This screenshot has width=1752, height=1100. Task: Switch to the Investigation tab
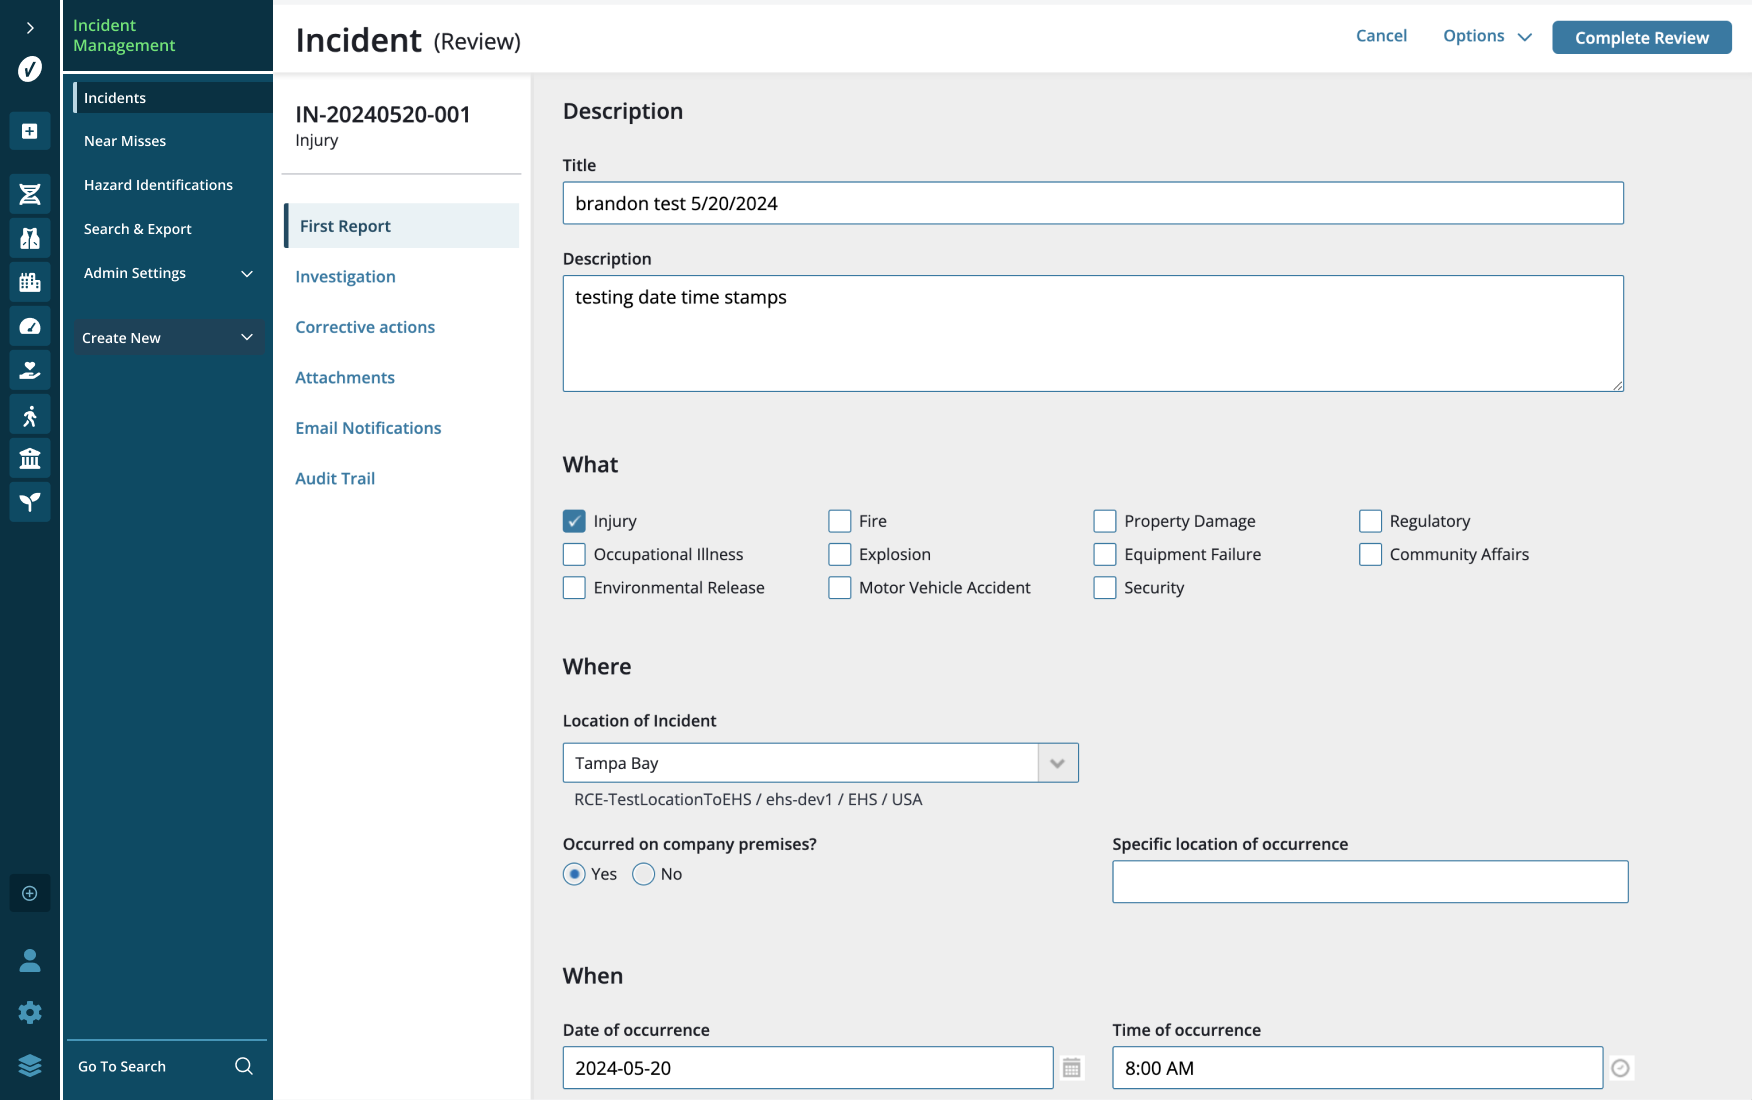pyautogui.click(x=345, y=277)
